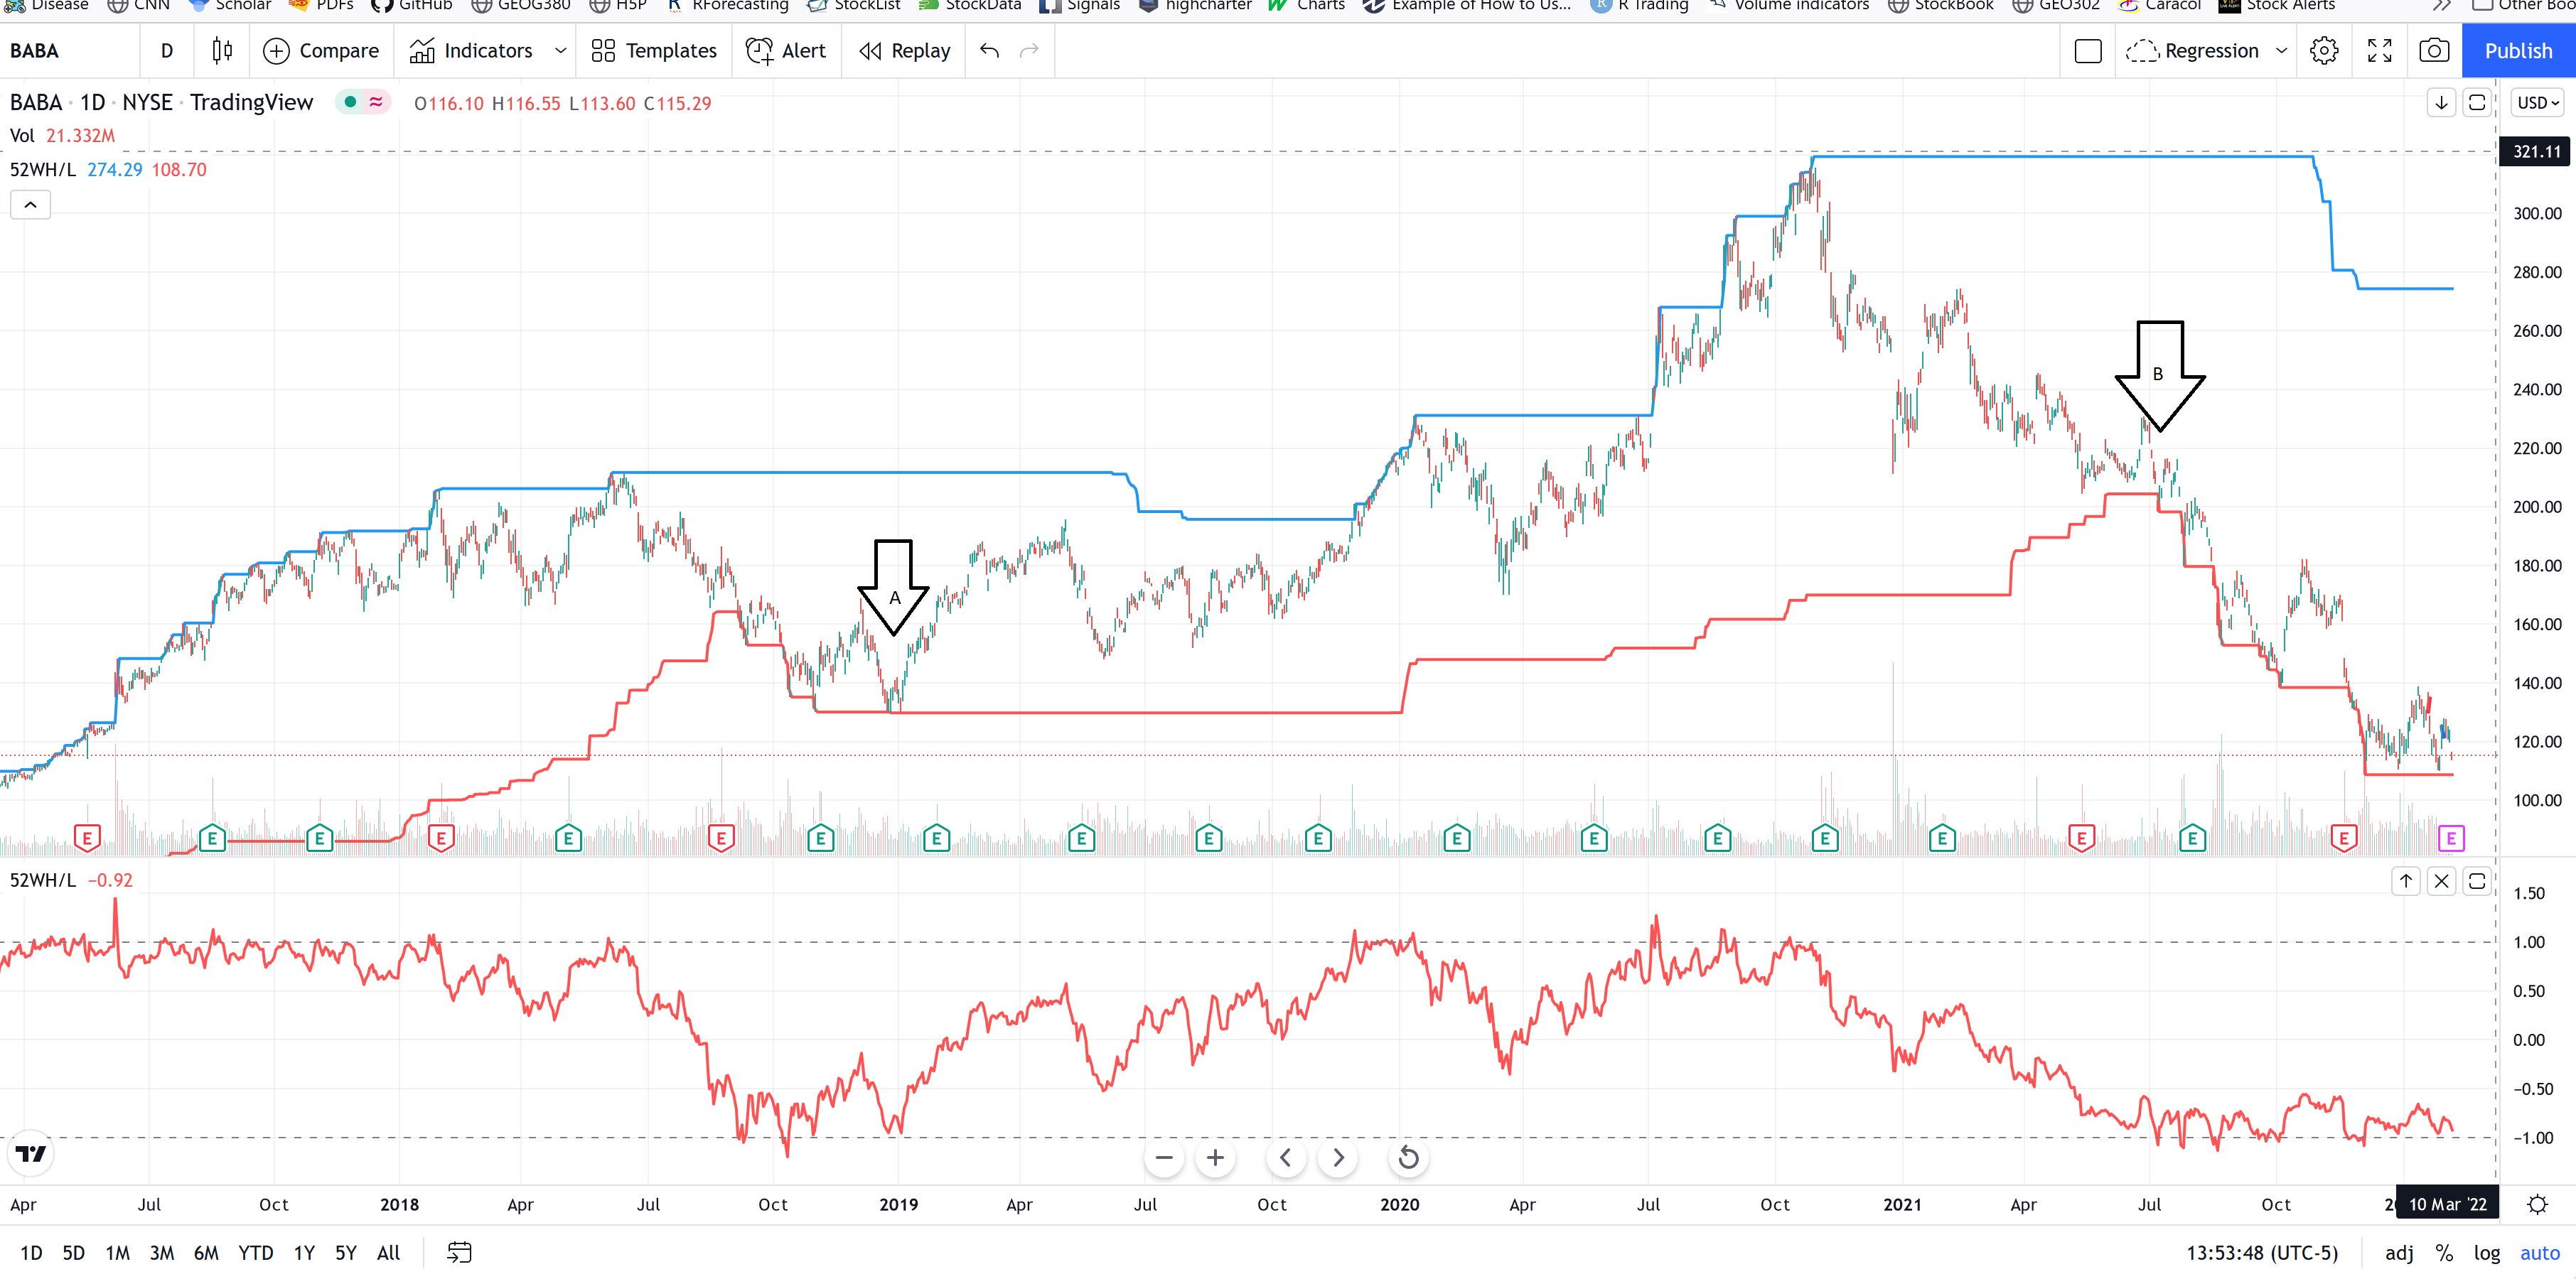The width and height of the screenshot is (2576, 1279).
Task: Create a new Alert
Action: click(x=786, y=50)
